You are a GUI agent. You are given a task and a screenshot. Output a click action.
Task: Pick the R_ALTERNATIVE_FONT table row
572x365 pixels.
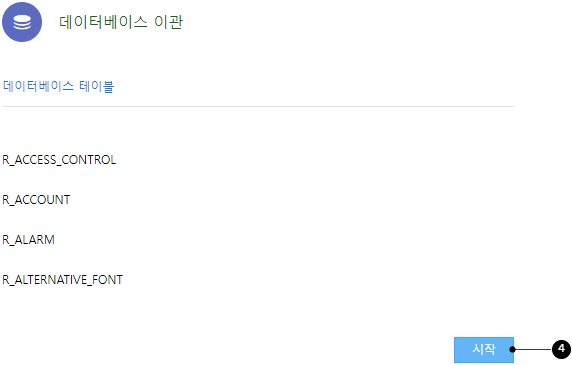[x=62, y=280]
